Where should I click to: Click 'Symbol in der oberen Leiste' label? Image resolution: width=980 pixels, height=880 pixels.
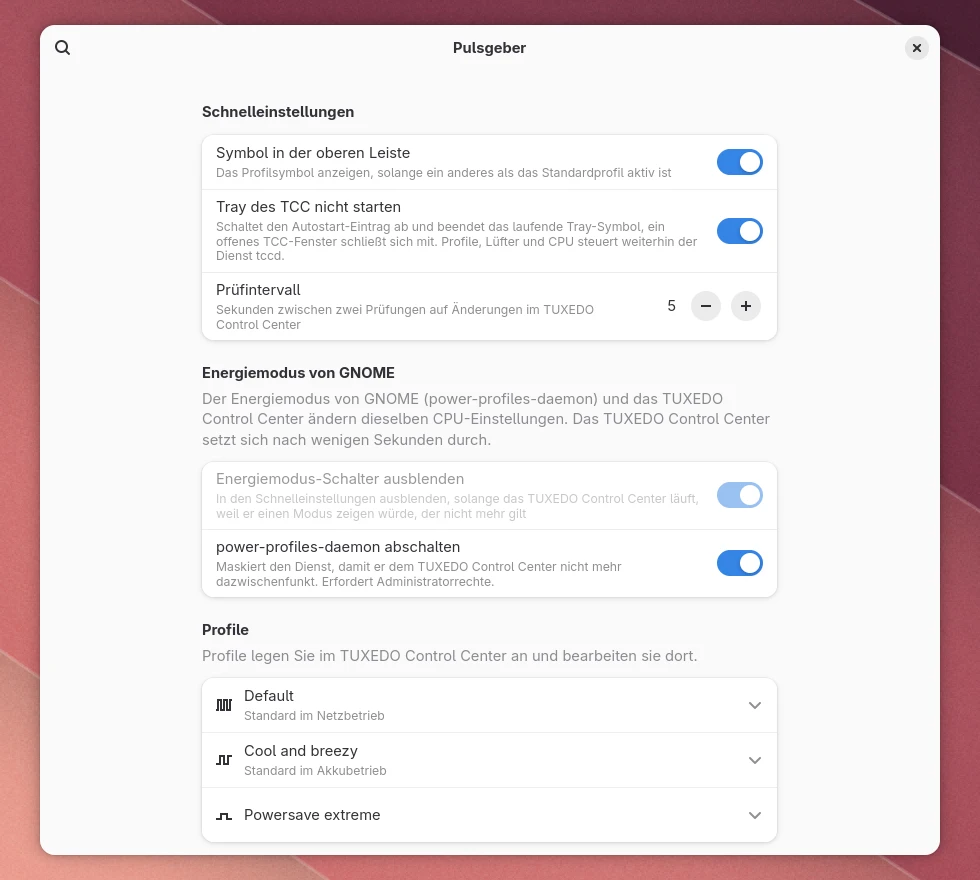coord(313,153)
